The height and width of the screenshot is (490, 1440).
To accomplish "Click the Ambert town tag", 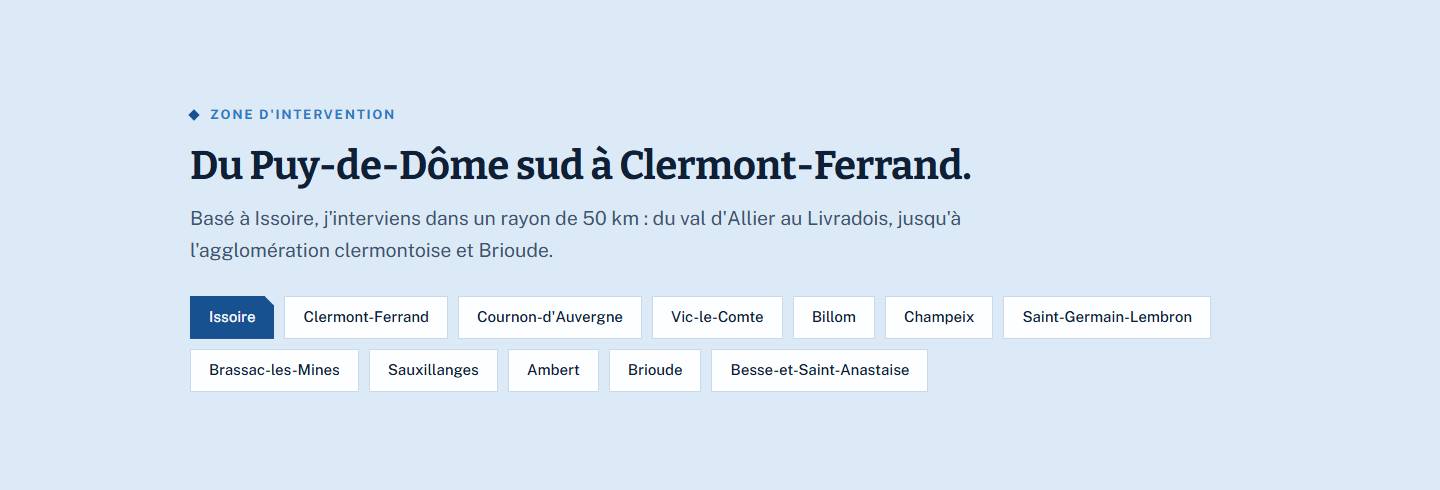I will (x=553, y=370).
